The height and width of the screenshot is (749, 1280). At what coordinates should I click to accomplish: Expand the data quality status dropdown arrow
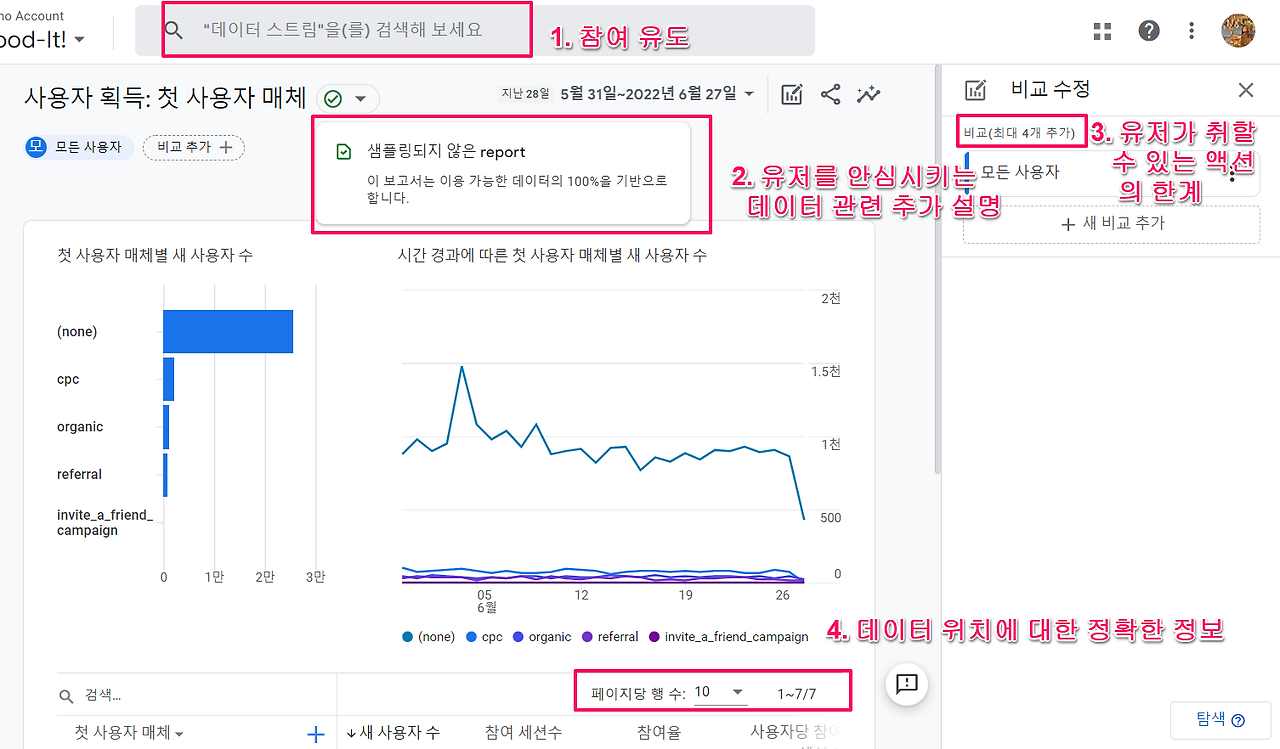tap(360, 98)
